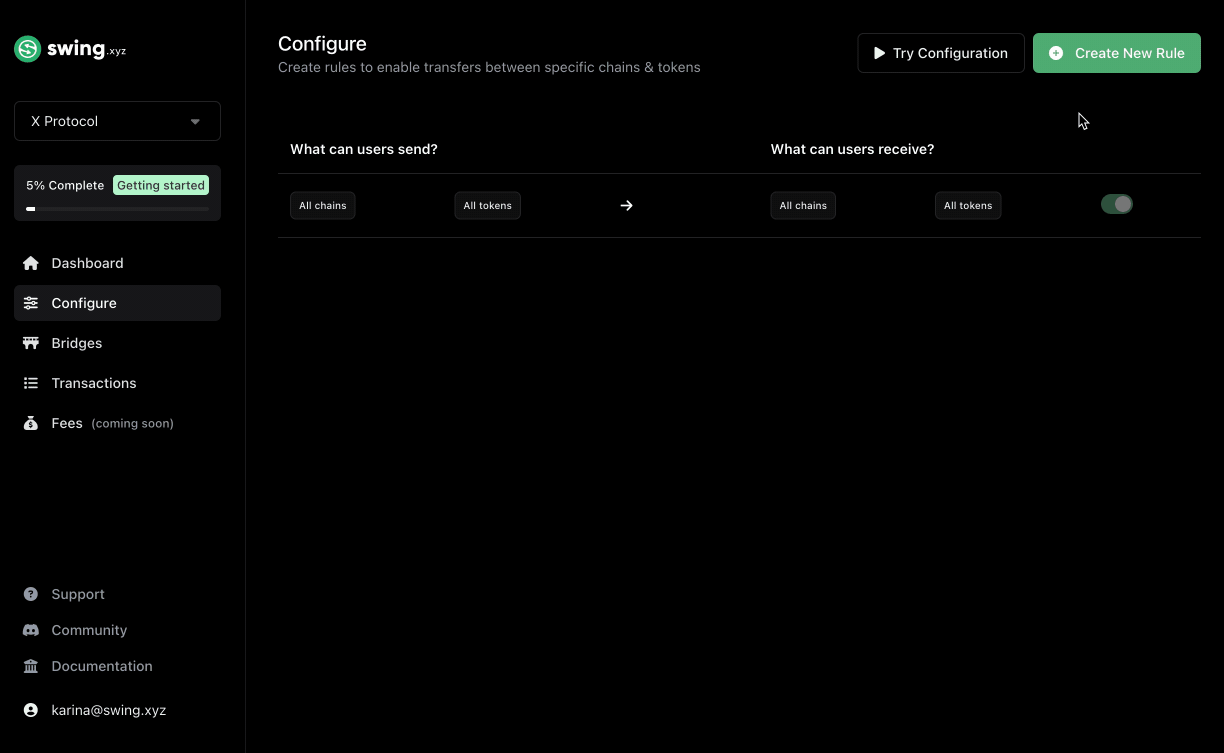Click the Create New Rule button
Screen dimensions: 1224x753
pos(1116,53)
